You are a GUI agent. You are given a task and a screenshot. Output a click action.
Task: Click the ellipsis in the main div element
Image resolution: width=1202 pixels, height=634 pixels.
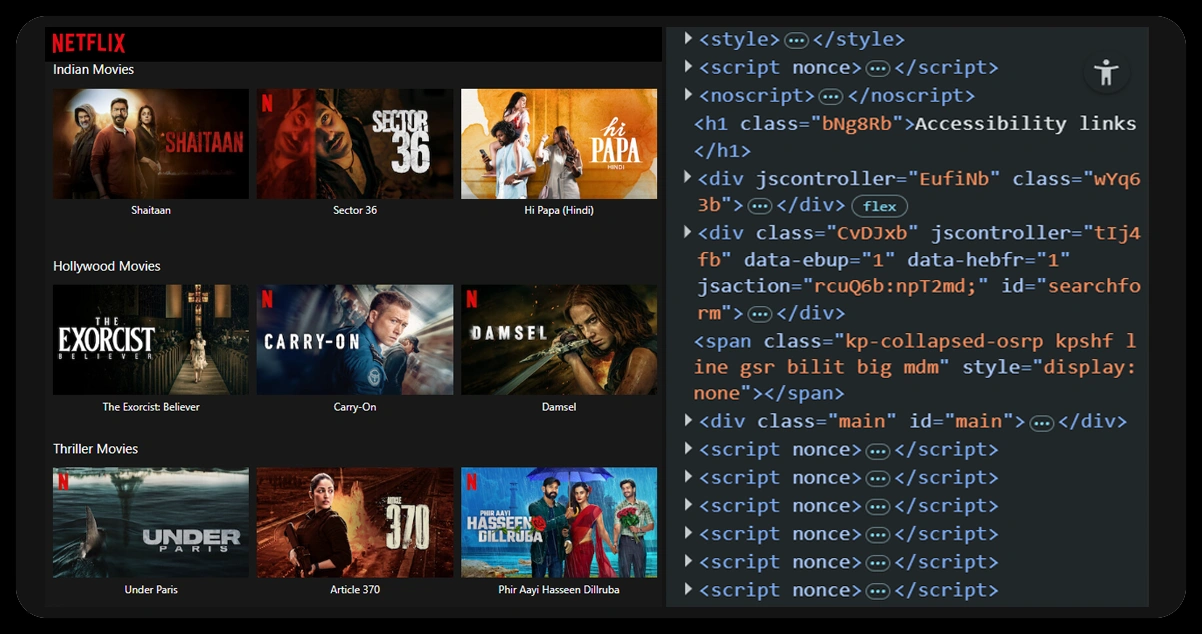[1041, 422]
